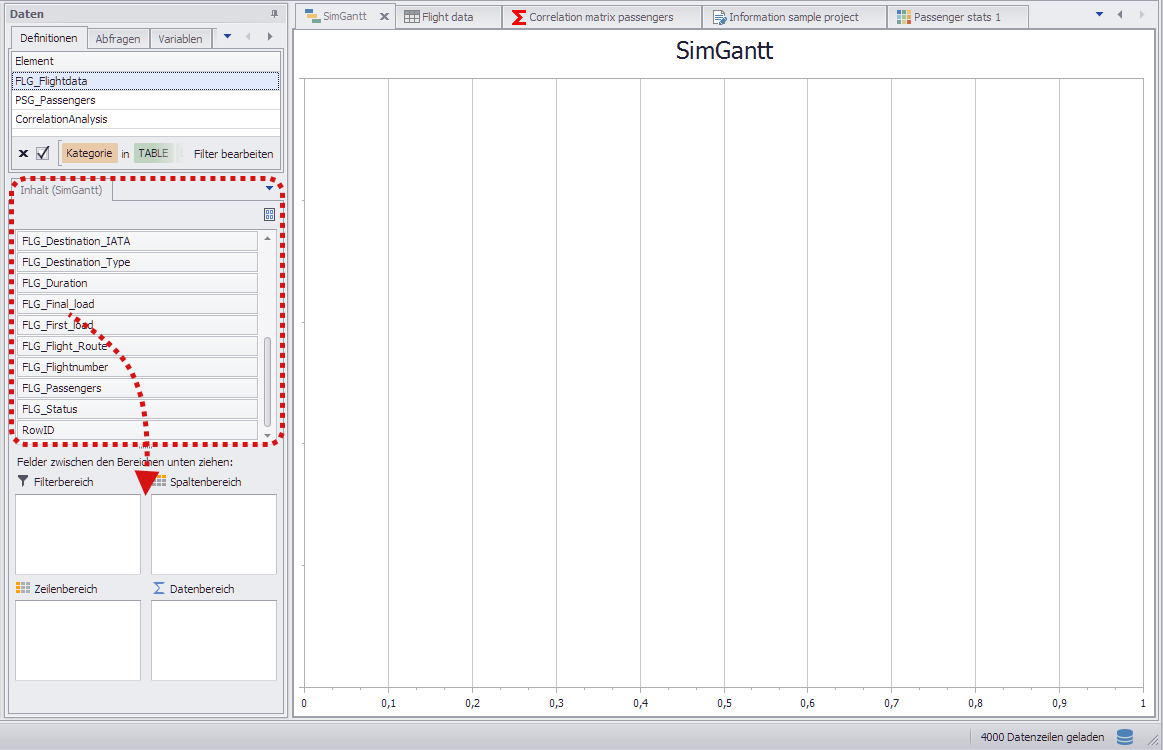This screenshot has width=1163, height=750.
Task: Switch to the Variablen tab
Action: pos(180,38)
